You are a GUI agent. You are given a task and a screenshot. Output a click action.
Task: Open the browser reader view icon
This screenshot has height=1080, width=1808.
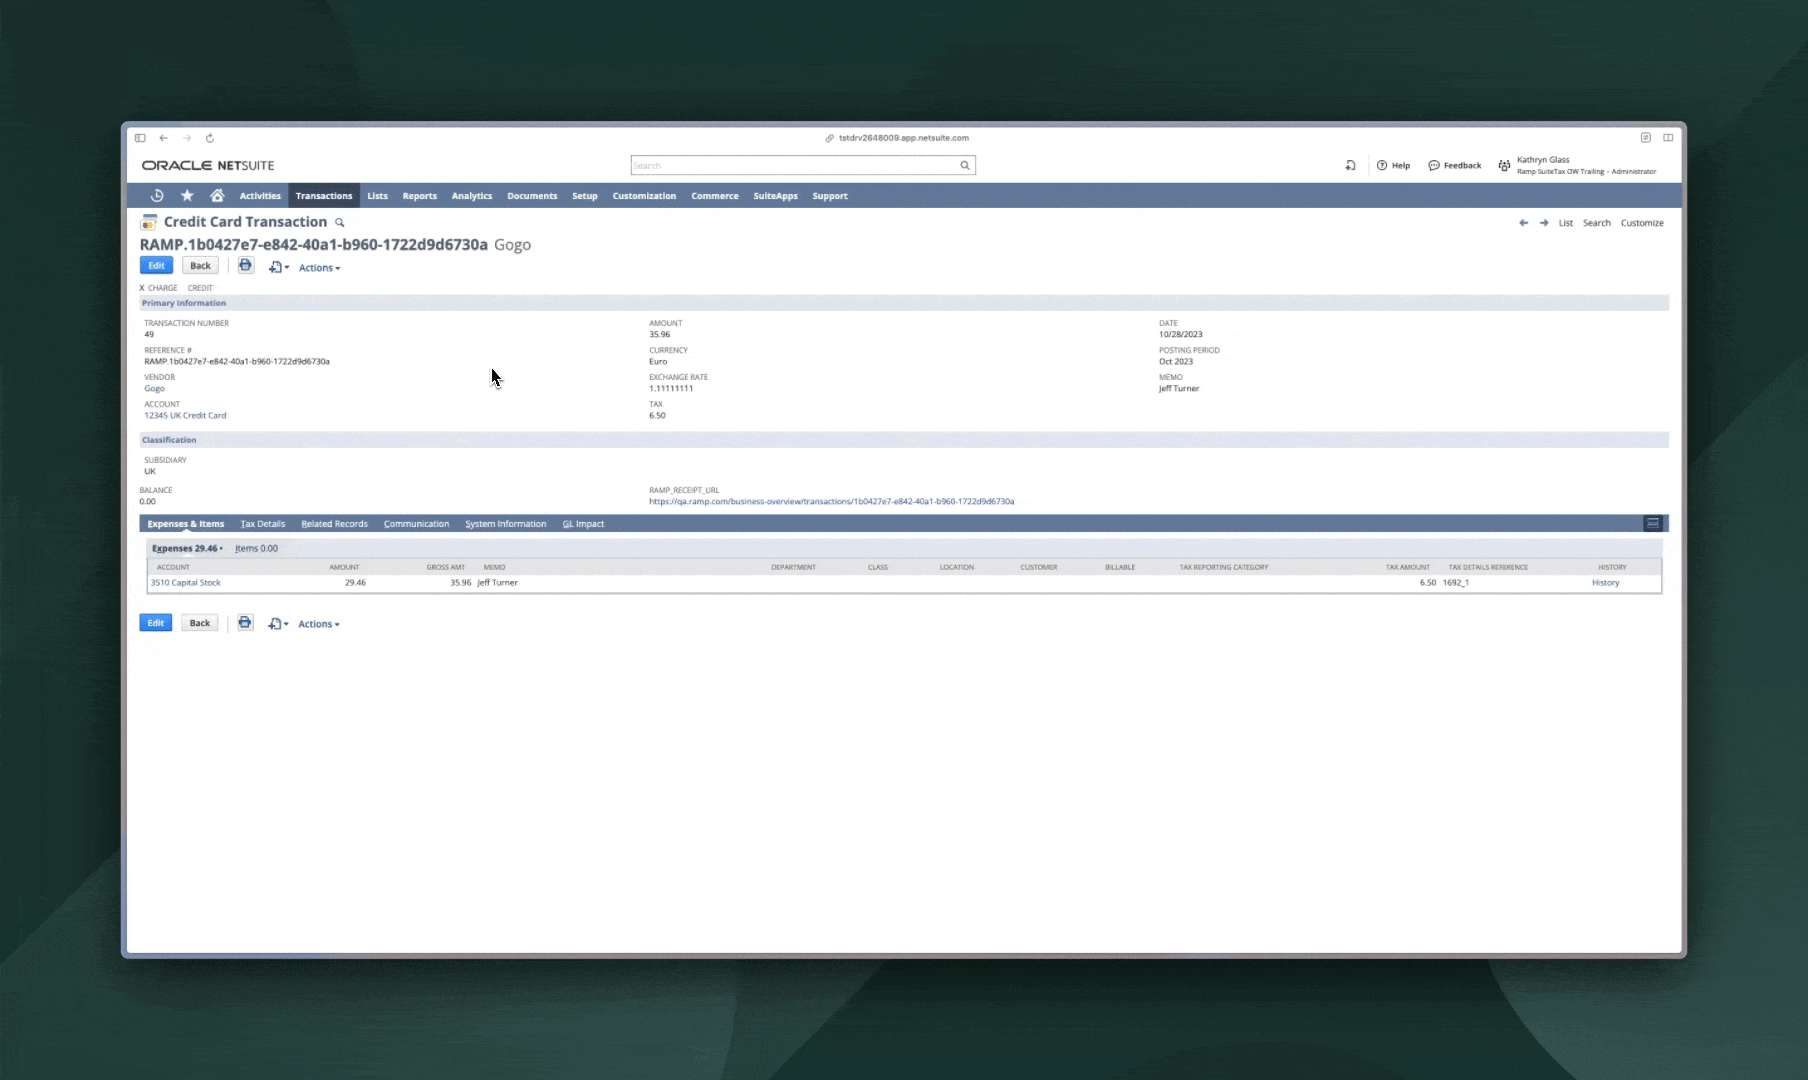[1645, 138]
